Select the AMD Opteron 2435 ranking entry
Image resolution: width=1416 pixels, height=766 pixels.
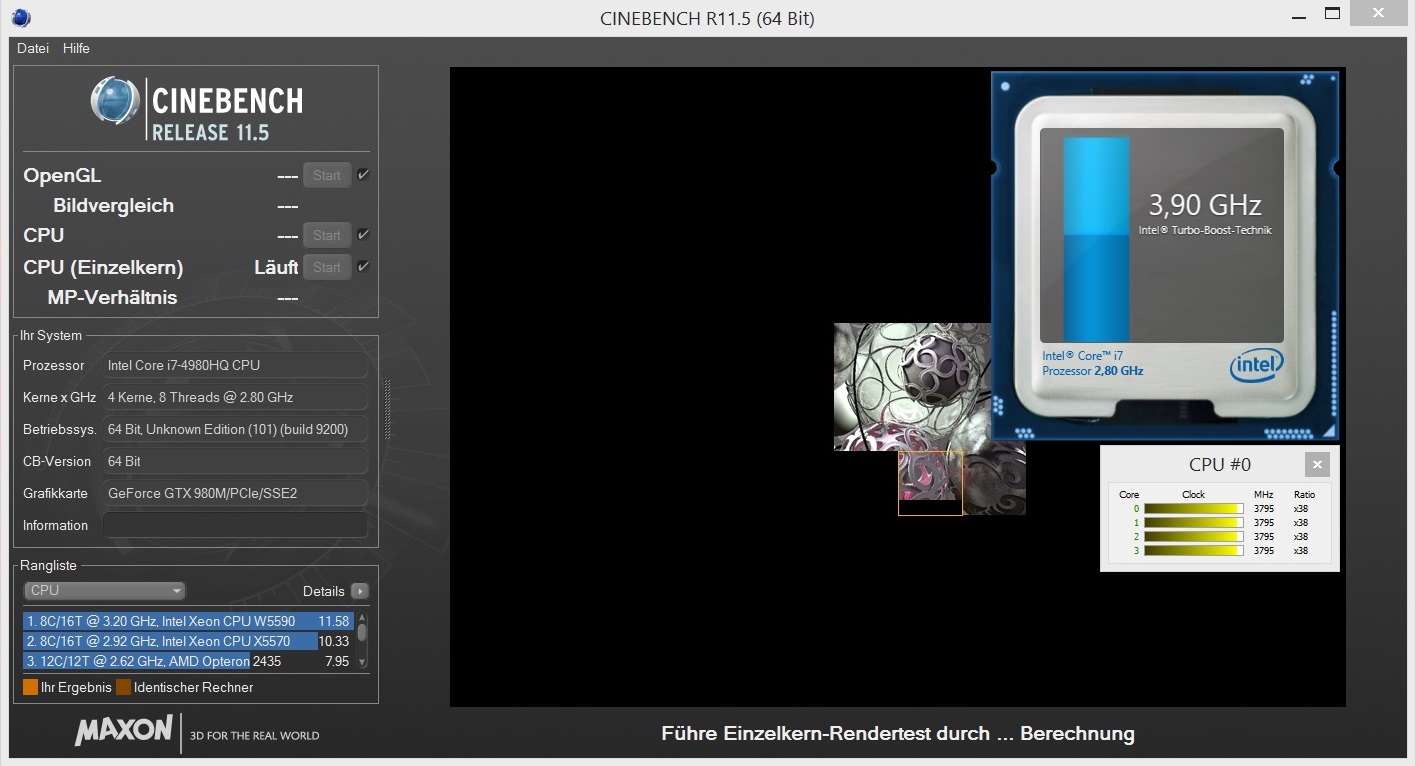click(189, 661)
